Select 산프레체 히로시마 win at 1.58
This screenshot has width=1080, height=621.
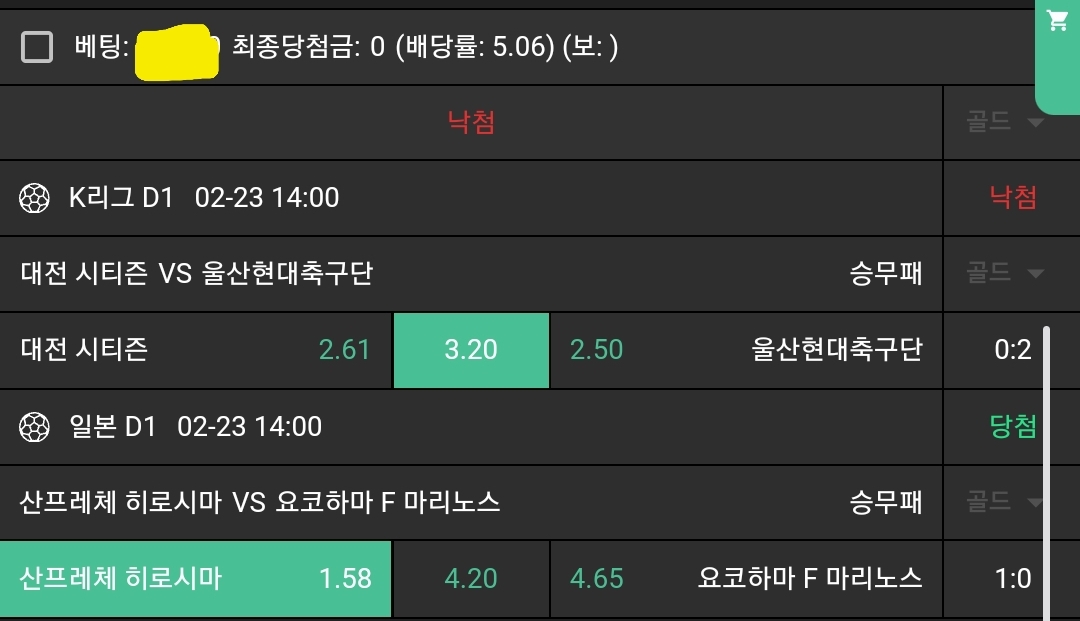pyautogui.click(x=196, y=579)
